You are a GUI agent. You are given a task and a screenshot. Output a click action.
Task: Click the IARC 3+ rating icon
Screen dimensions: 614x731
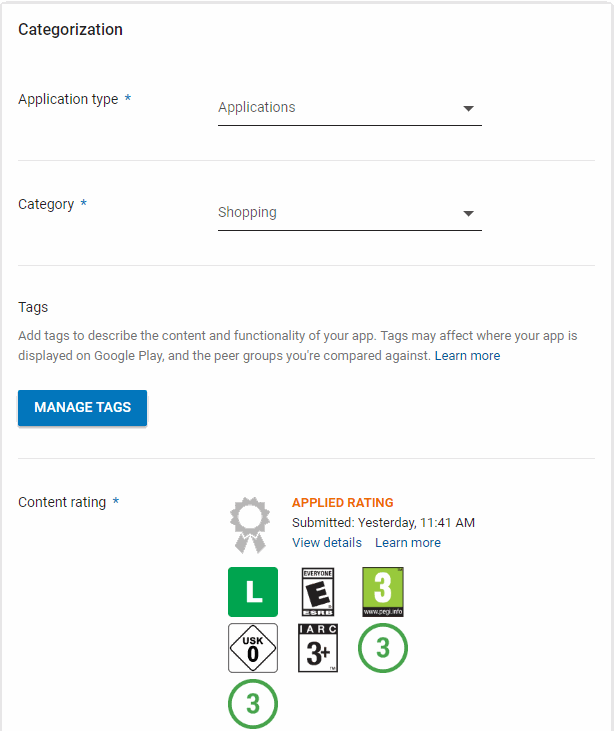[x=318, y=648]
